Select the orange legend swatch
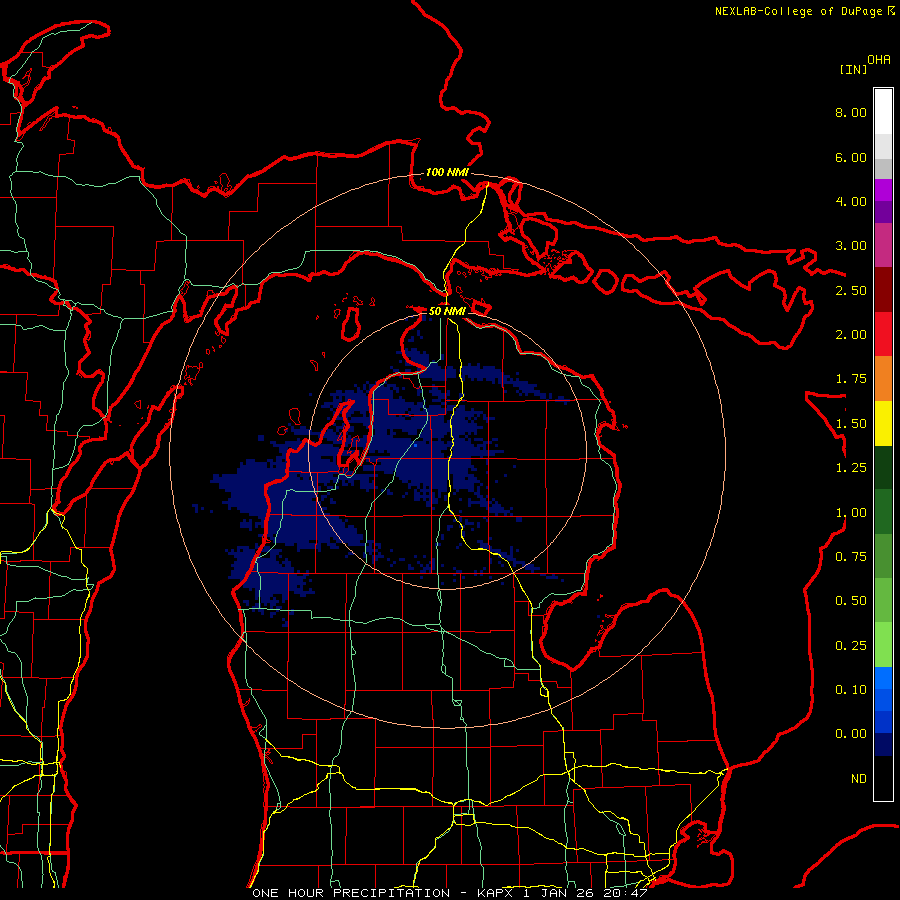 pyautogui.click(x=883, y=379)
